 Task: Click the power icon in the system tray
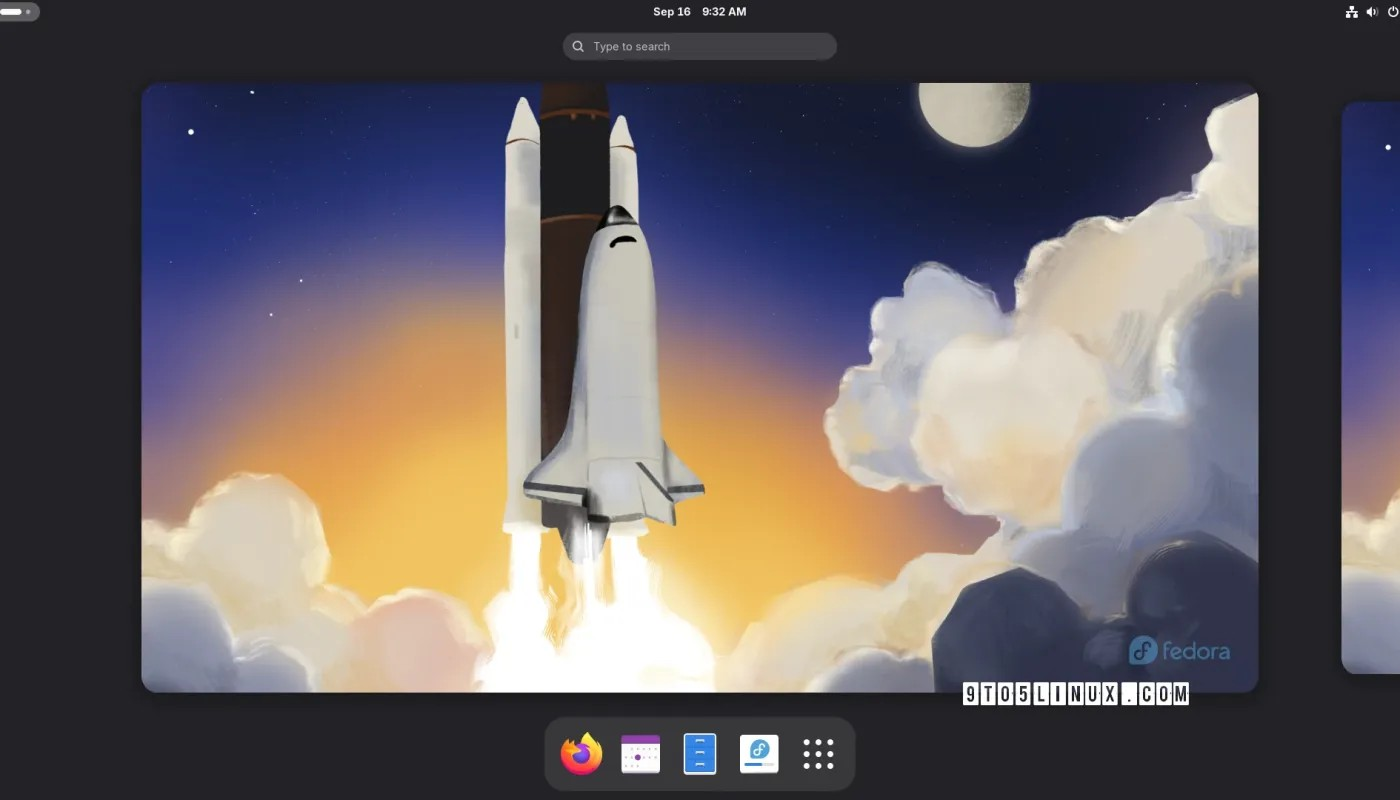click(1391, 11)
